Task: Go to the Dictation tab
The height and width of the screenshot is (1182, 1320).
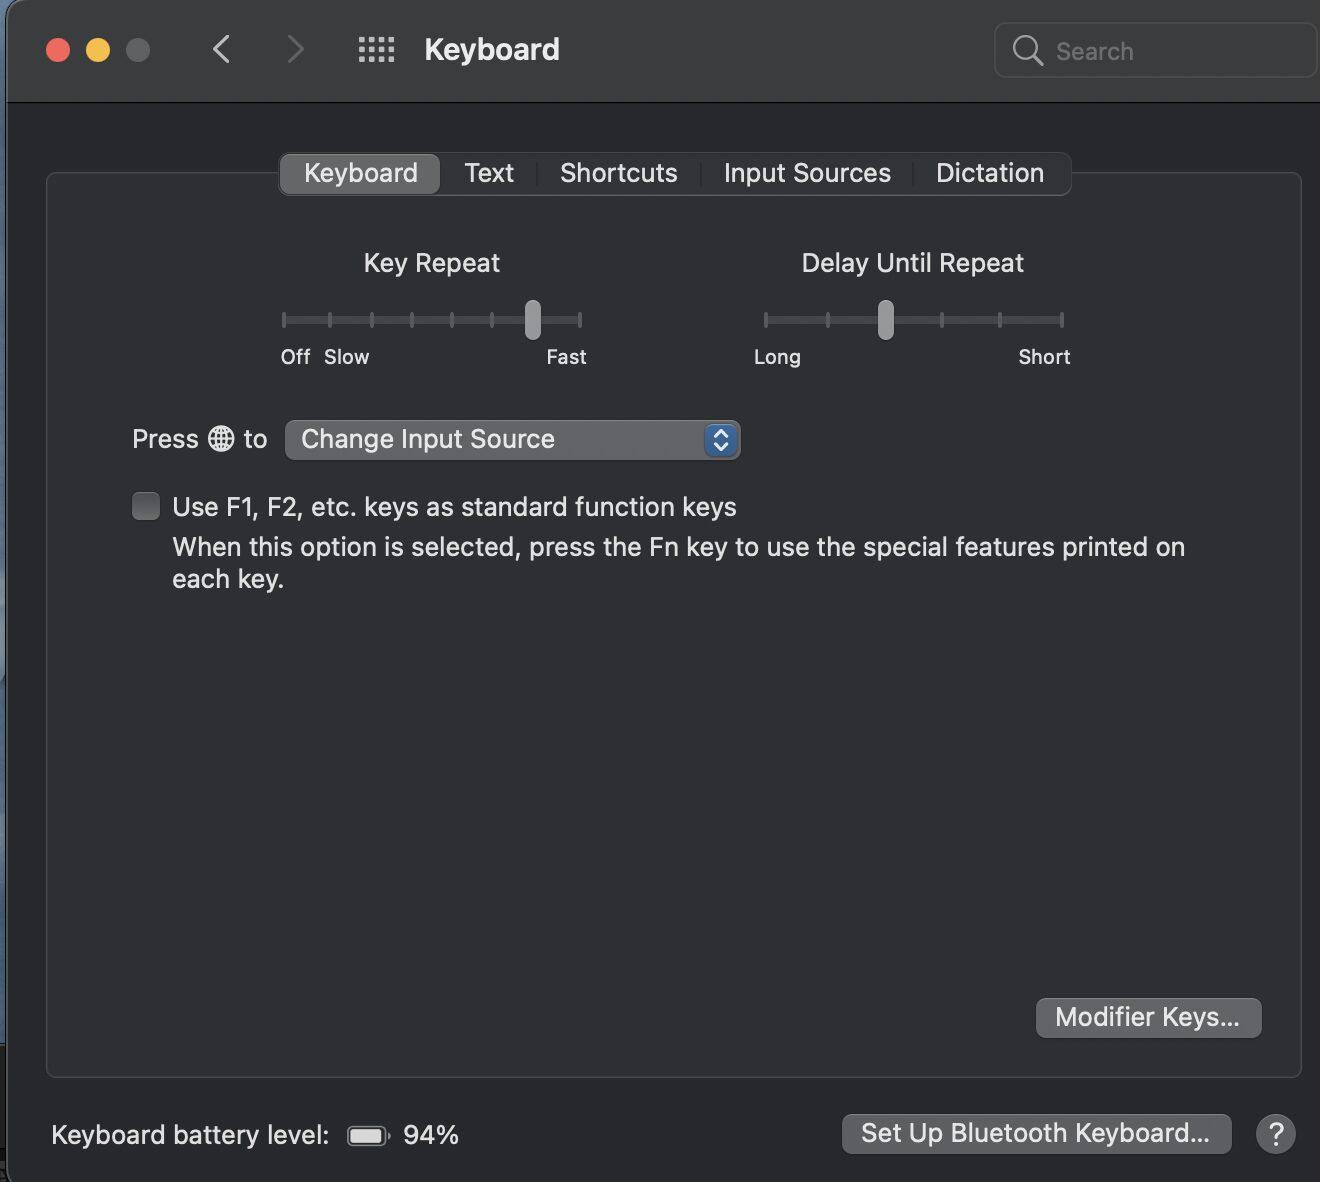Action: pyautogui.click(x=989, y=173)
